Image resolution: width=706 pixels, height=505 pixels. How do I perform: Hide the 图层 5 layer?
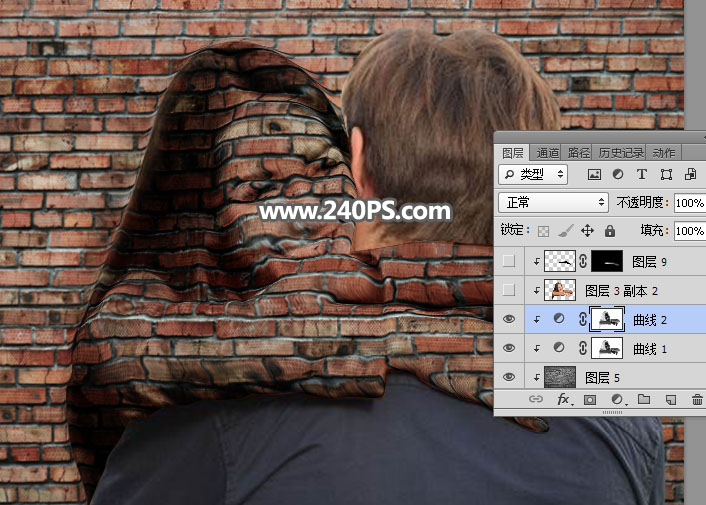coord(509,377)
